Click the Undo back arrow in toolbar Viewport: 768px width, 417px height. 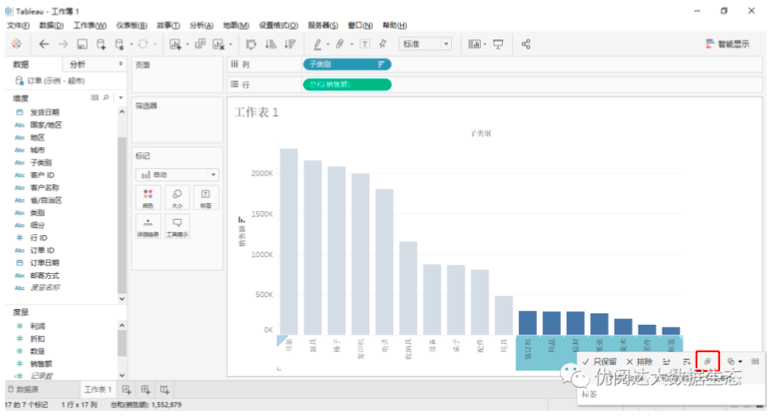[44, 44]
